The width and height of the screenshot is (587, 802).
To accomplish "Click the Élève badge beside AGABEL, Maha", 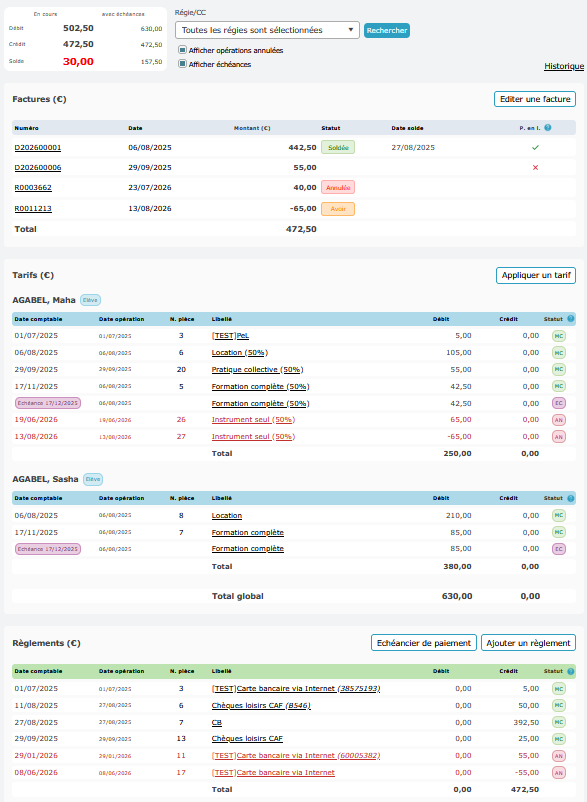I will click(91, 300).
